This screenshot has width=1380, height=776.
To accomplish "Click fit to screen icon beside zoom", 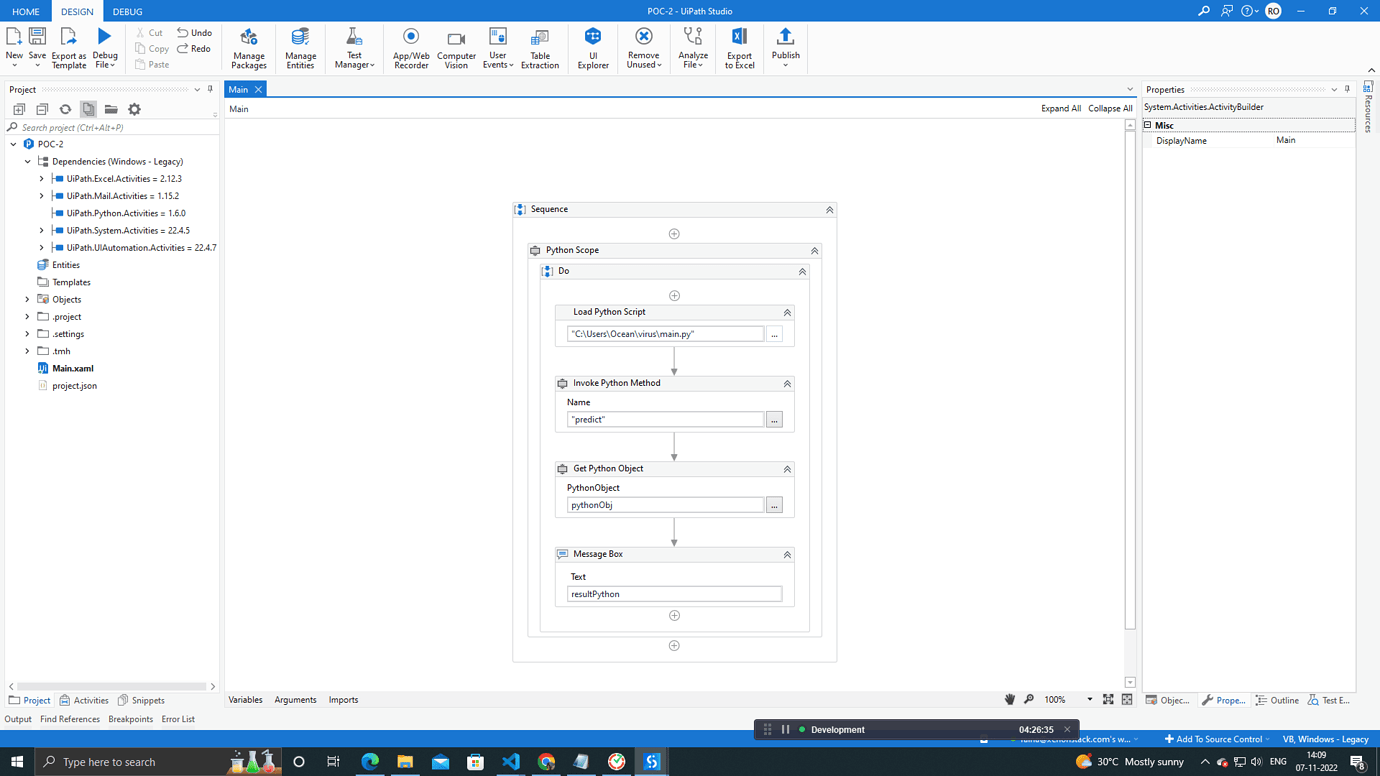I will [x=1108, y=700].
